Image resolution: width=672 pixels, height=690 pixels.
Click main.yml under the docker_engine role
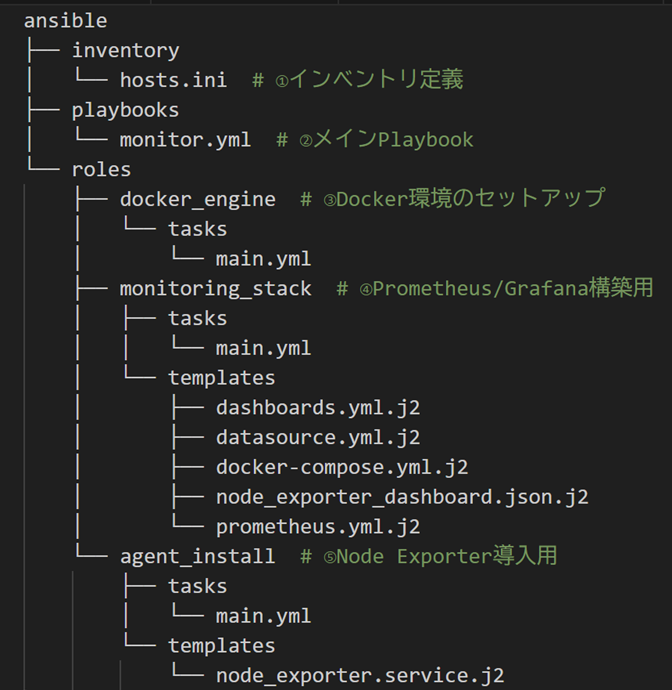pyautogui.click(x=263, y=259)
